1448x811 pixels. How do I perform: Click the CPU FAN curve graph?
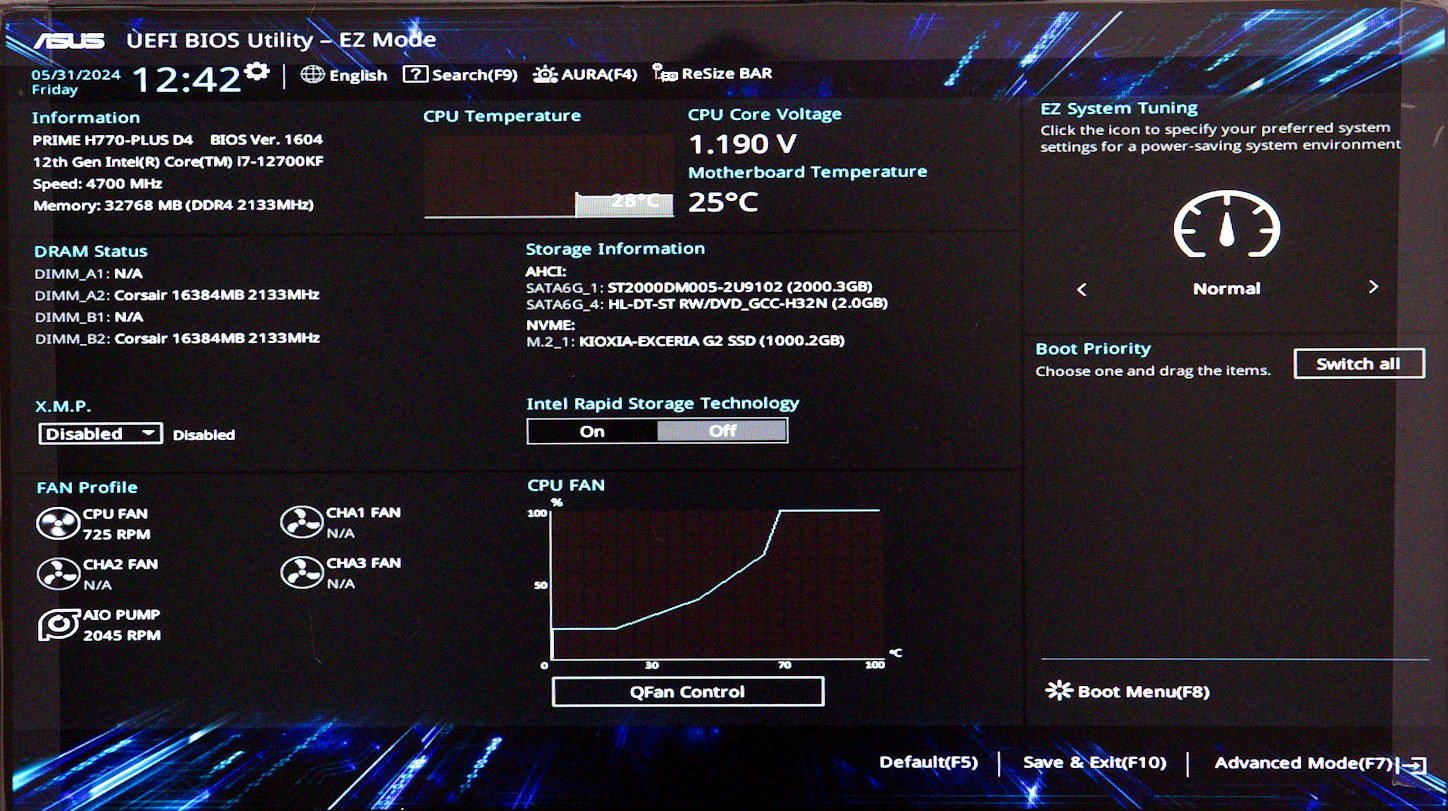click(716, 583)
